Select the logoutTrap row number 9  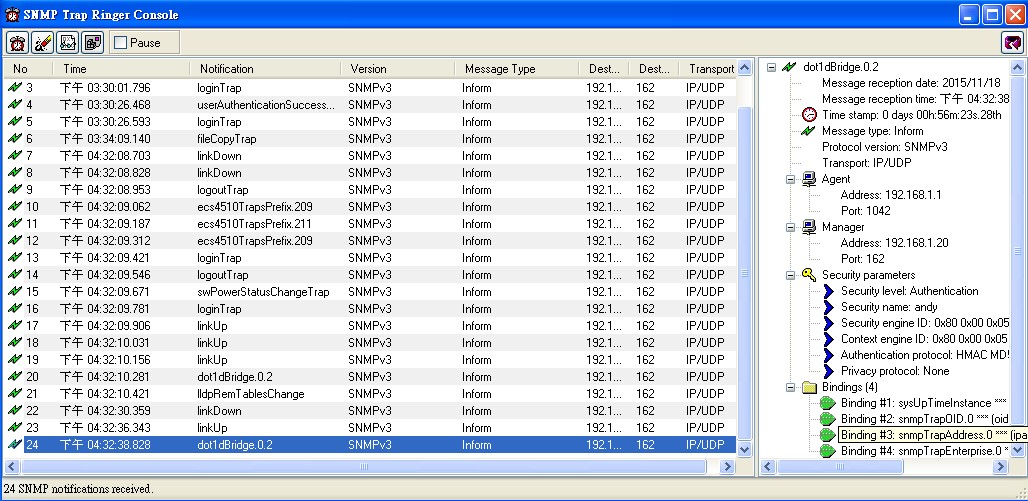click(x=370, y=190)
